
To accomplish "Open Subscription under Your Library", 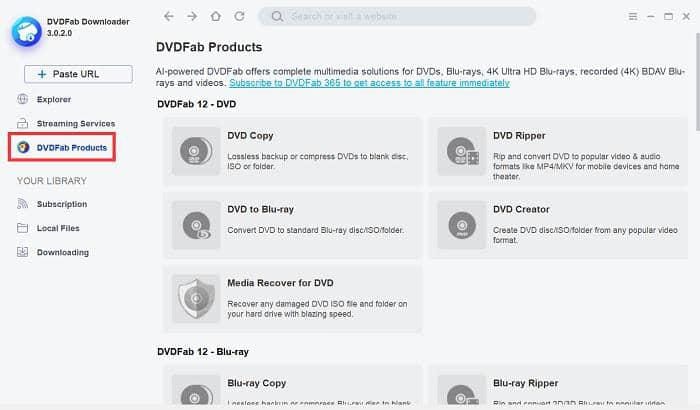I will point(62,204).
